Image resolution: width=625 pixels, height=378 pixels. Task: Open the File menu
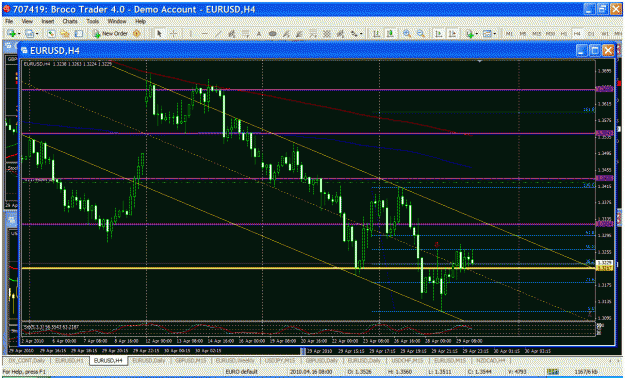(x=9, y=21)
